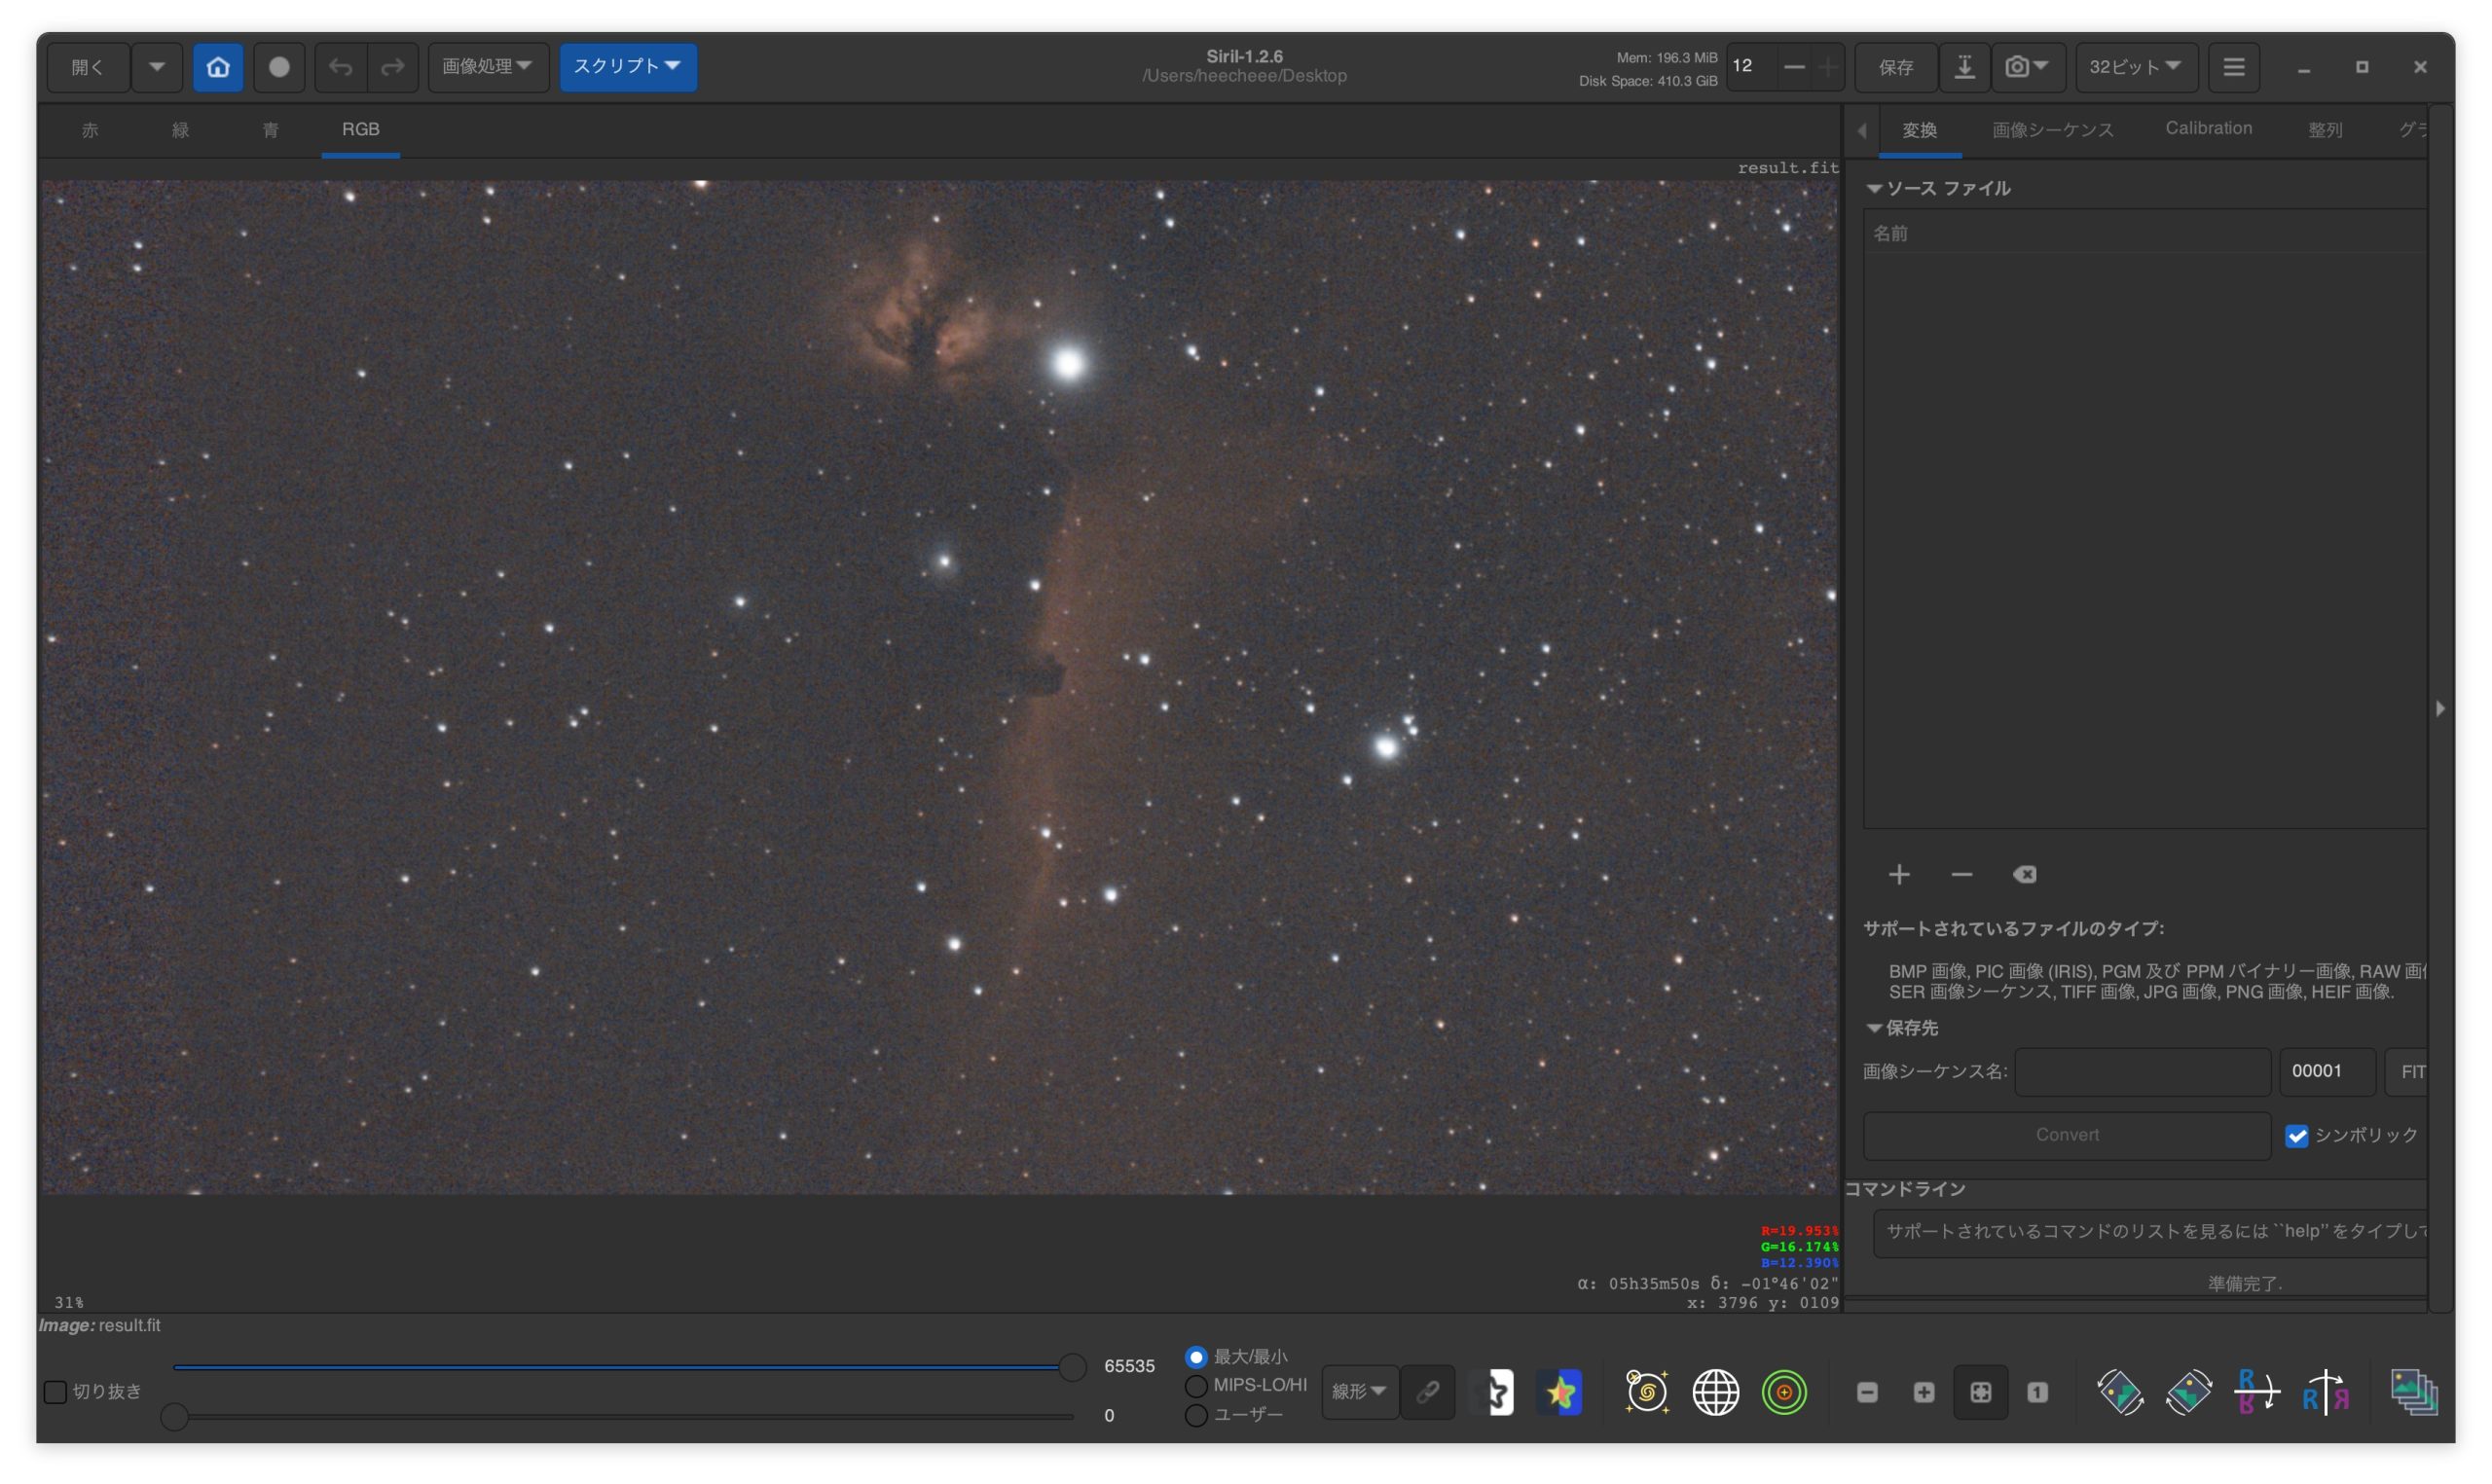
Task: Select the MIPS-LO/HI radio button
Action: pyautogui.click(x=1196, y=1386)
